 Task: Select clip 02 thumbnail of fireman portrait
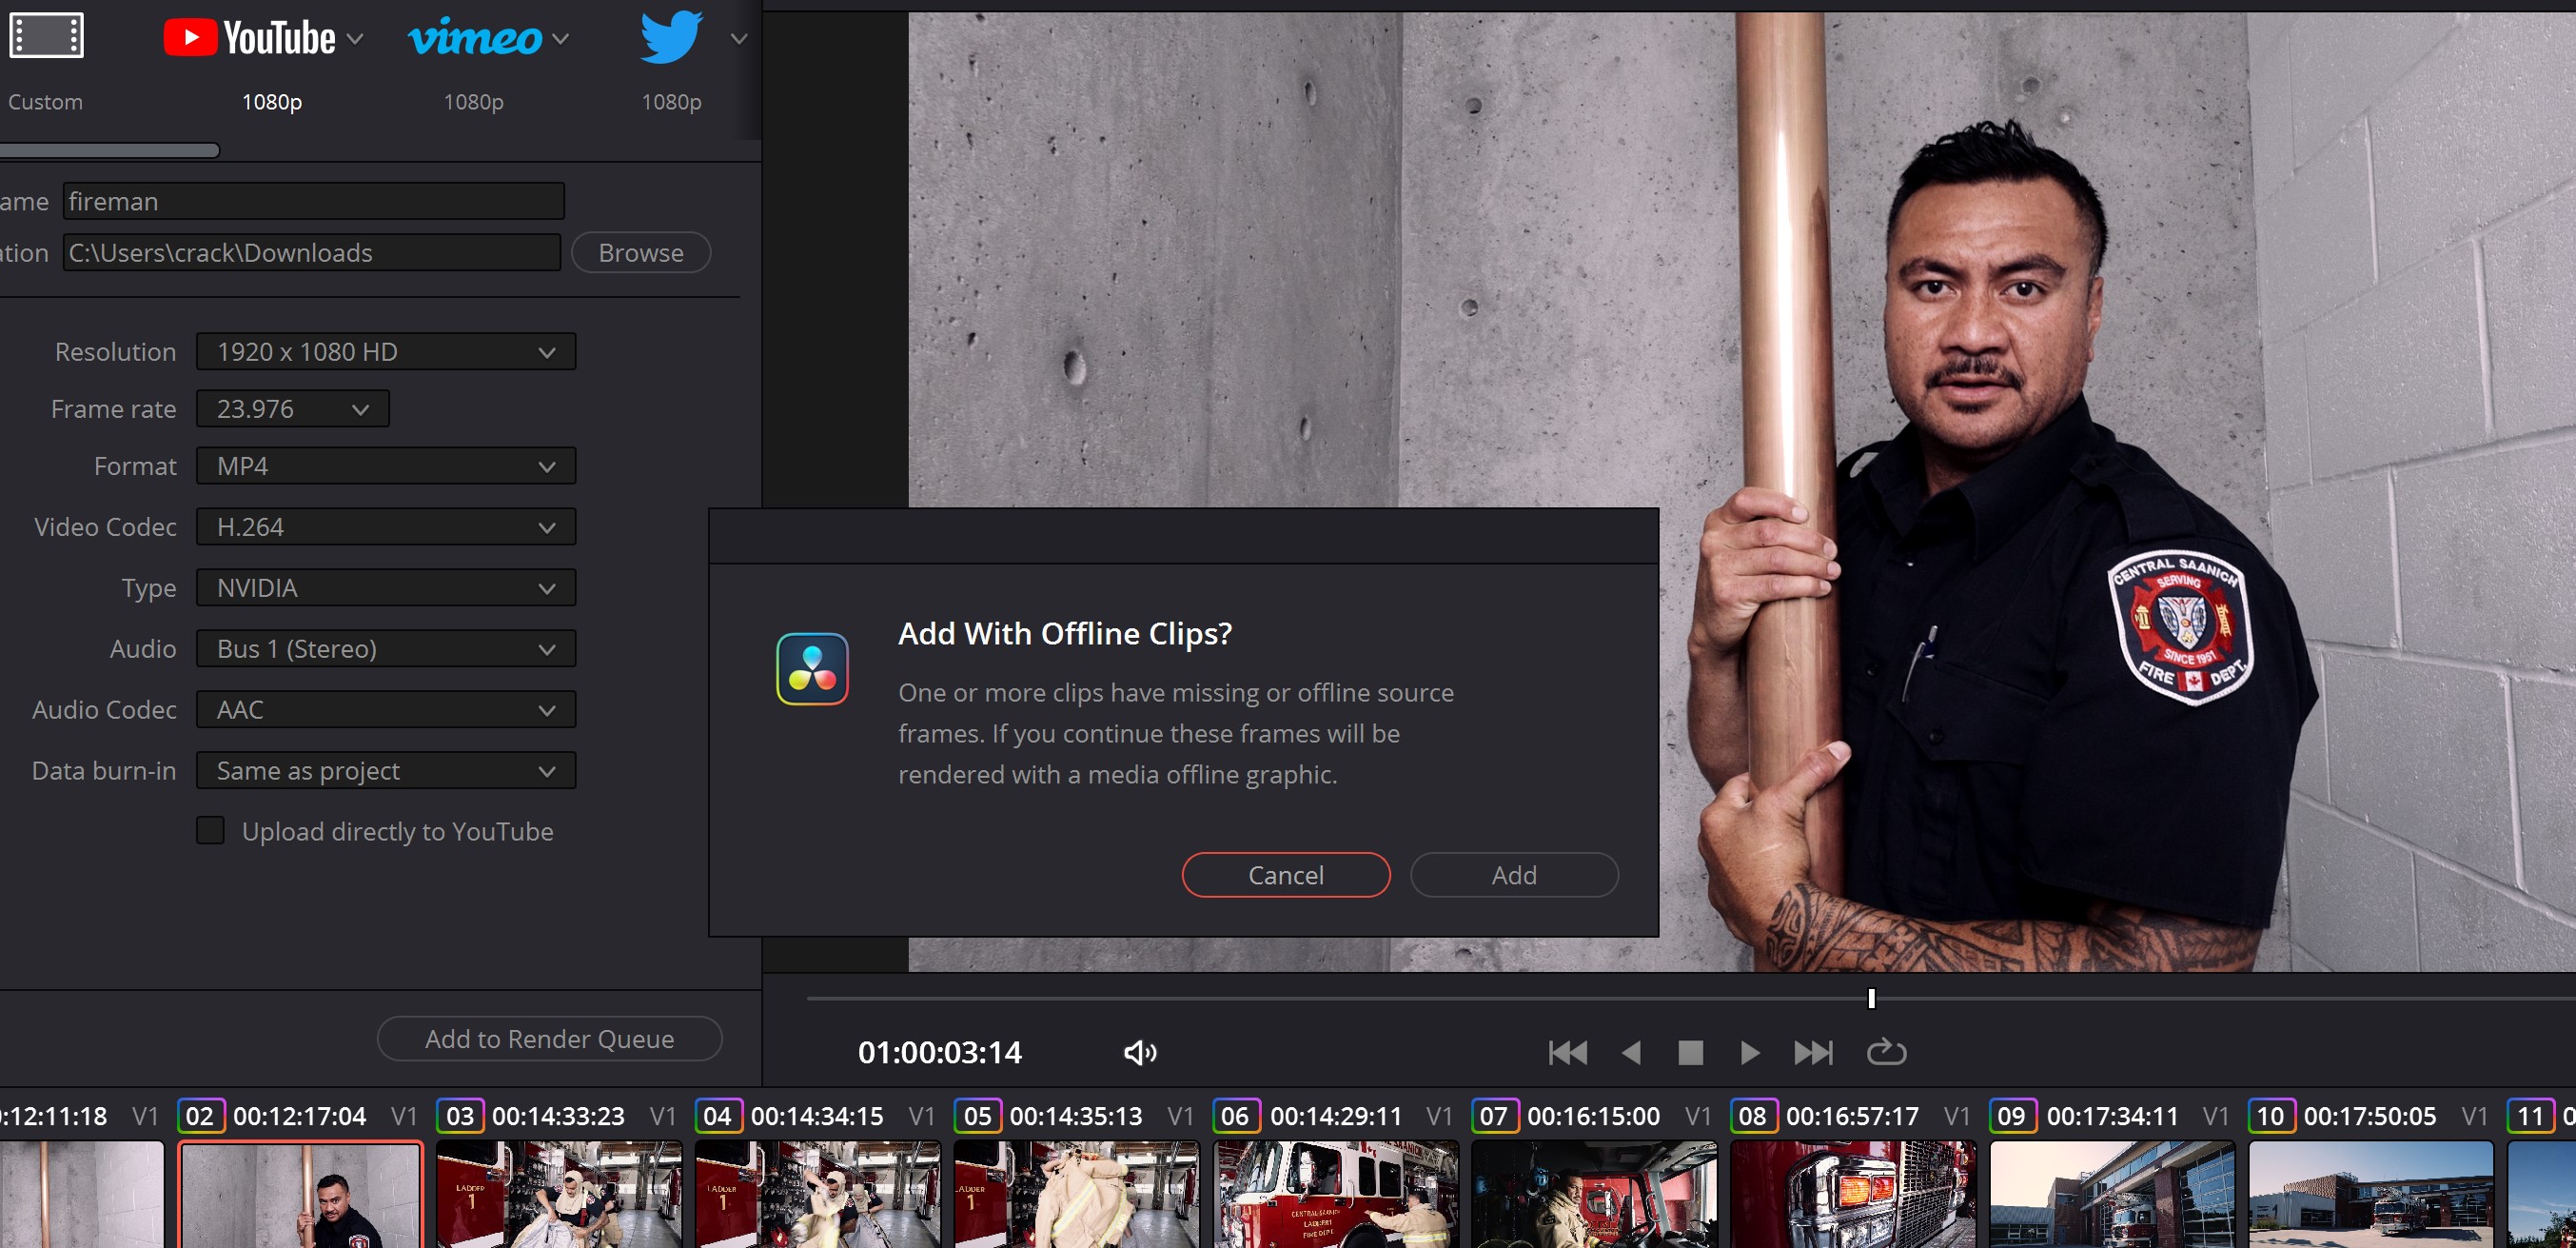click(300, 1194)
